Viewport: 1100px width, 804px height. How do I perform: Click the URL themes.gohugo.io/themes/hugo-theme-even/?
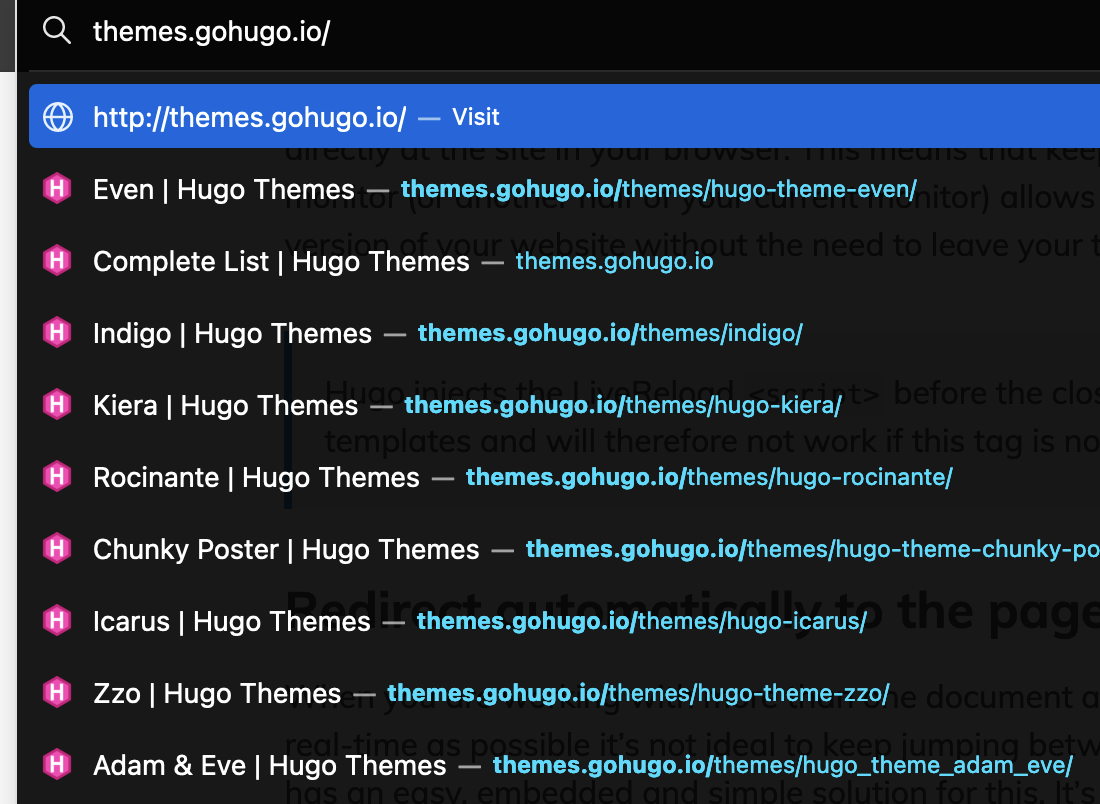click(x=659, y=189)
